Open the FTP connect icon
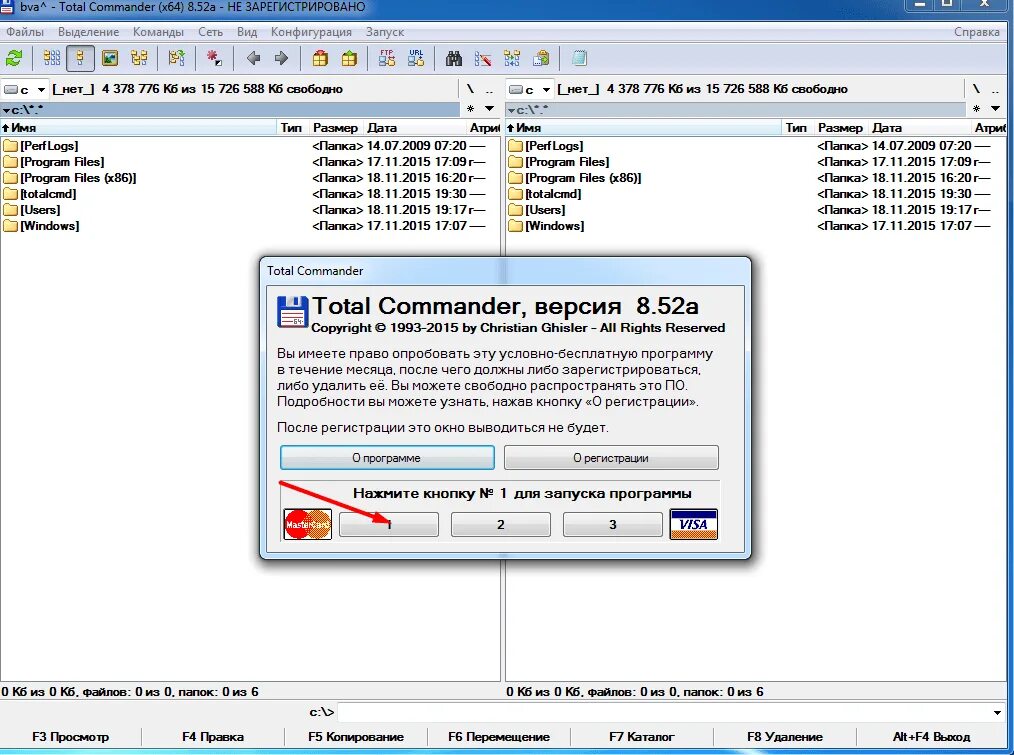Viewport: 1014px width, 755px height. [x=387, y=58]
